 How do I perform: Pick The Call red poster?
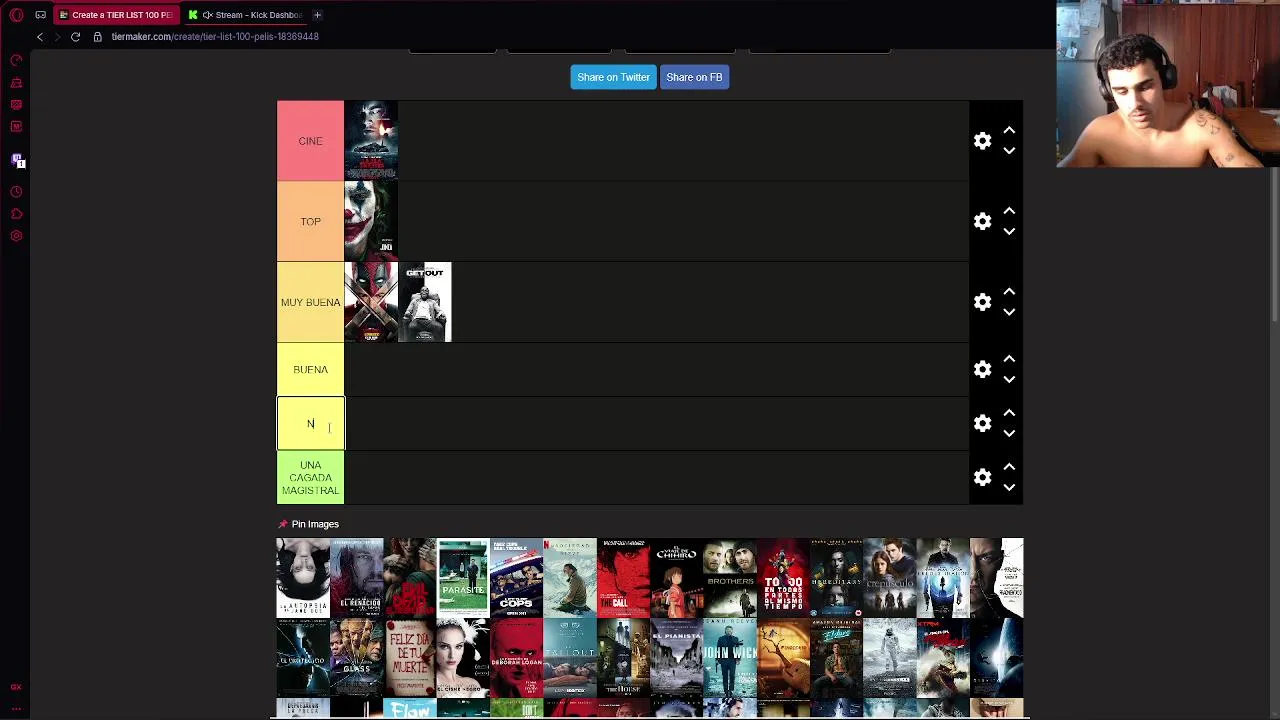point(623,578)
